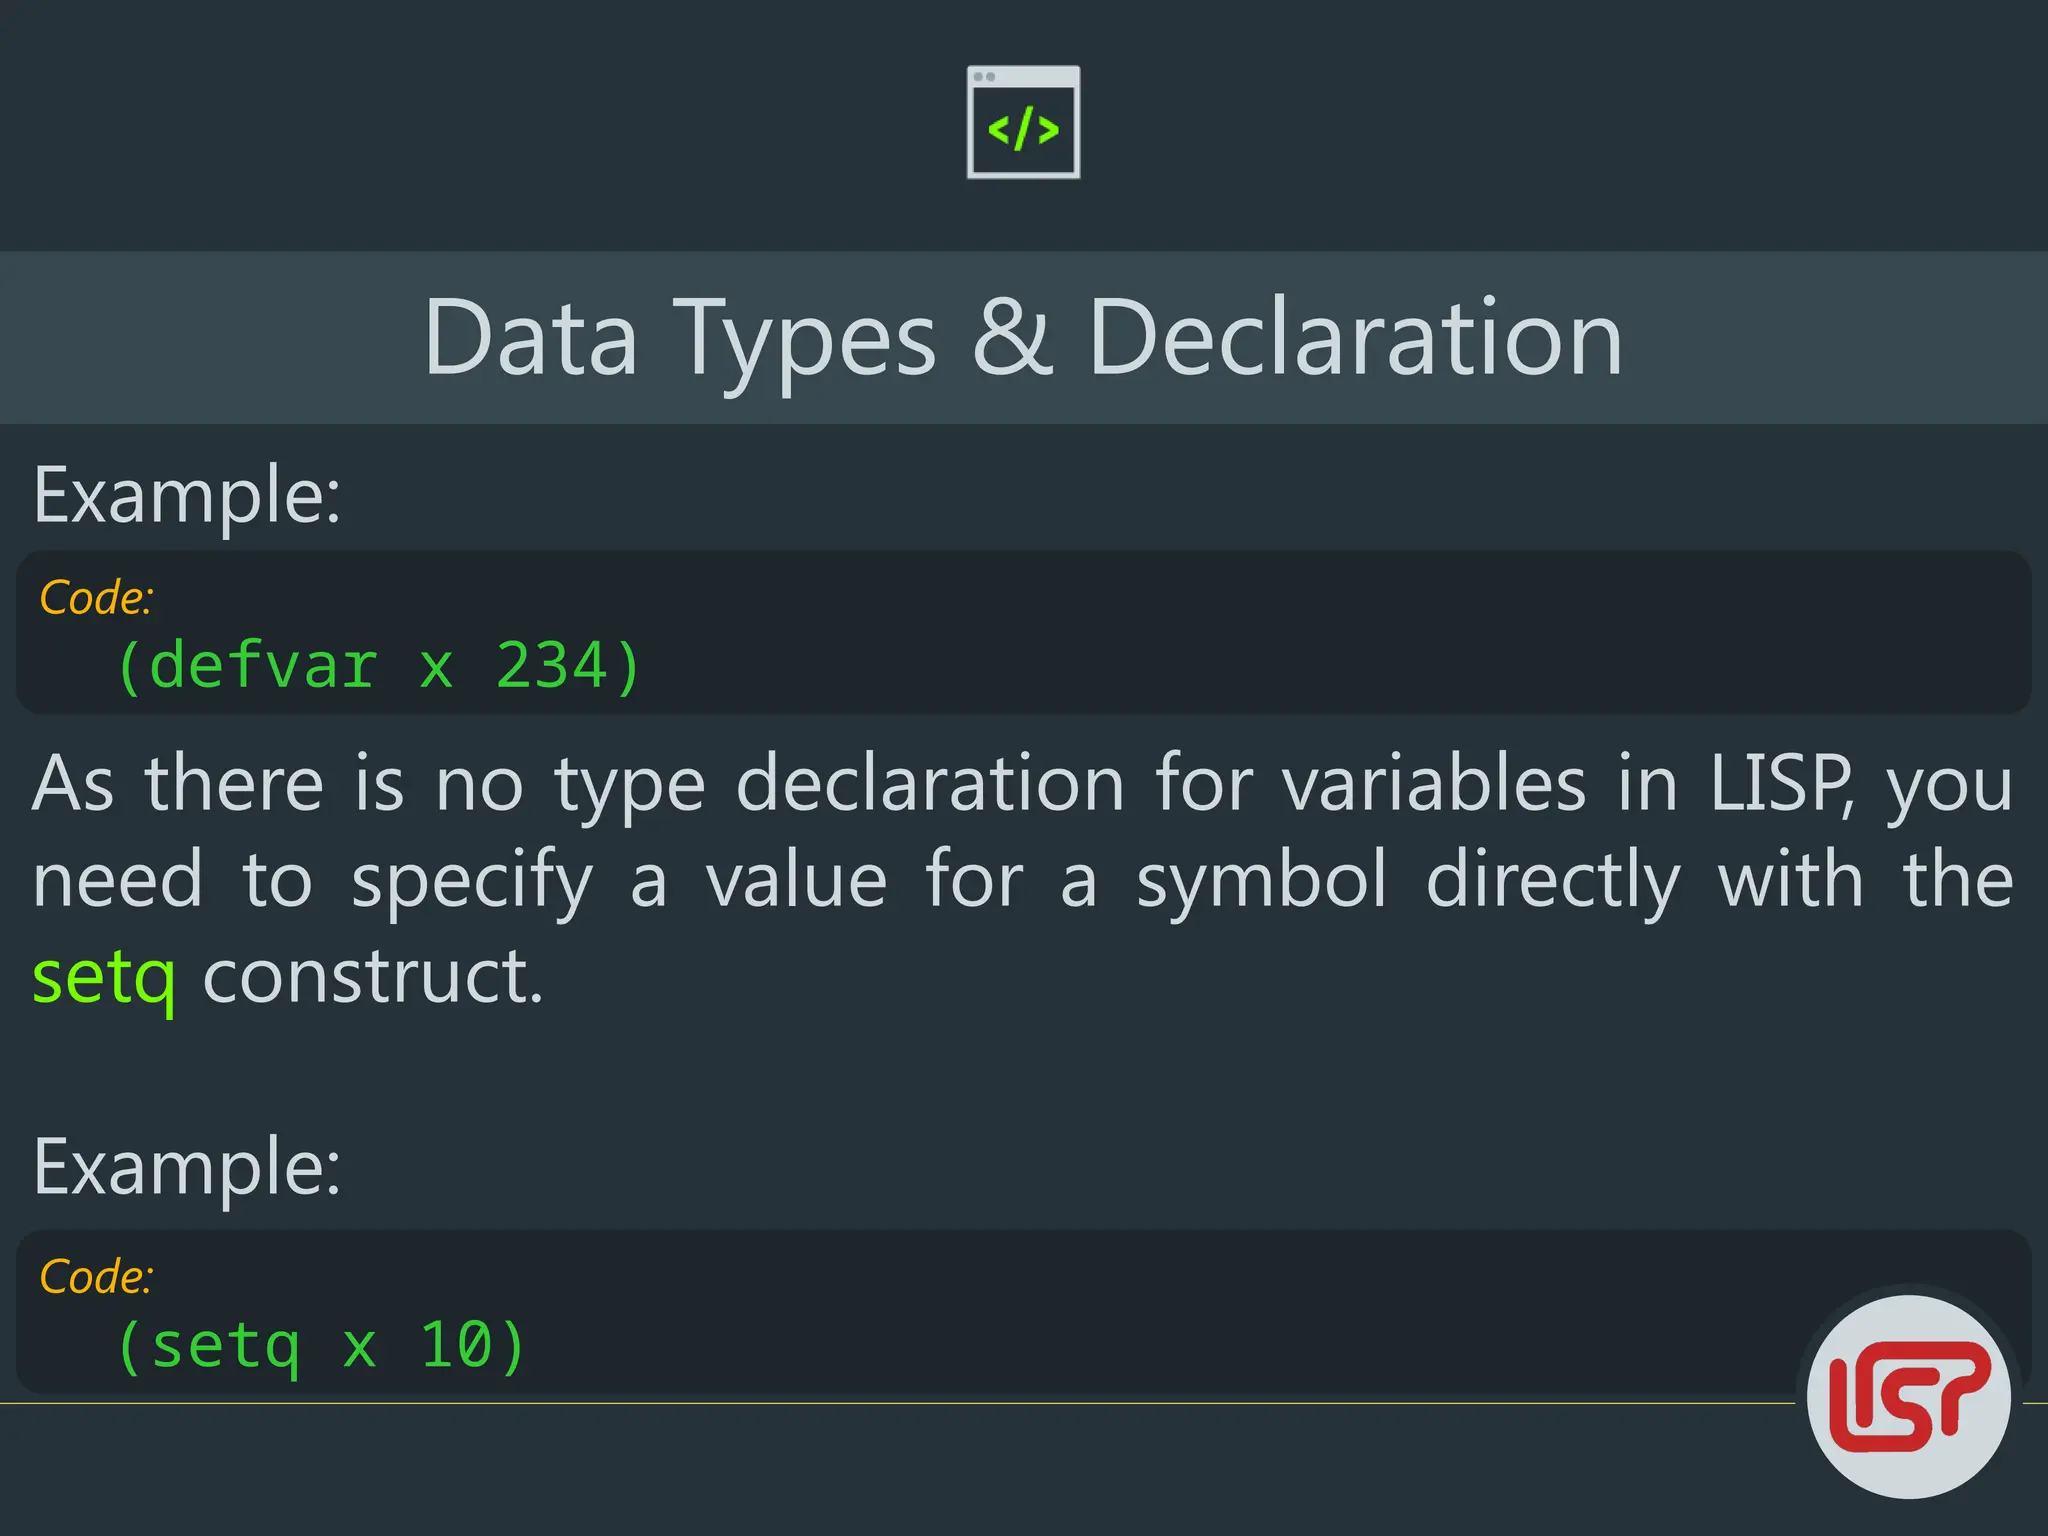Click the word "declaration" in the paragraph
This screenshot has height=1536, width=2048.
click(930, 783)
